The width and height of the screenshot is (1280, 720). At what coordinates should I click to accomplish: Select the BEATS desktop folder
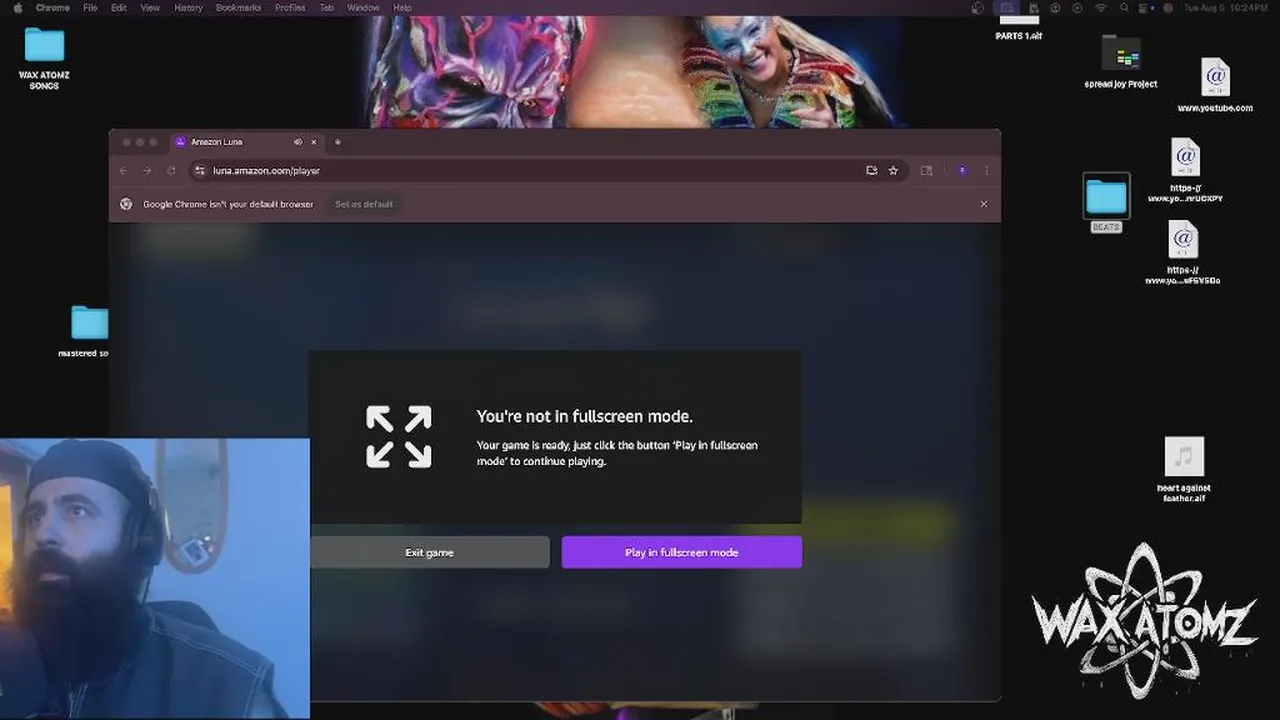[1106, 203]
